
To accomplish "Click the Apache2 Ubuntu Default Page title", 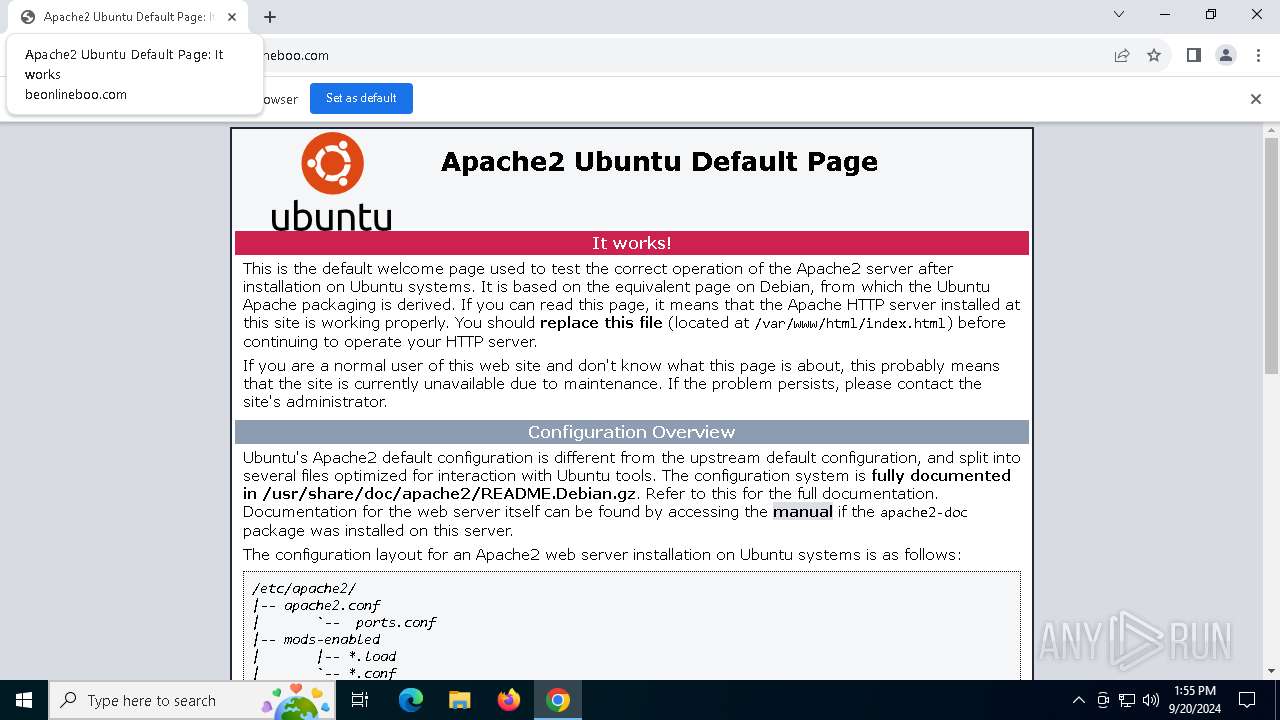I will [659, 162].
